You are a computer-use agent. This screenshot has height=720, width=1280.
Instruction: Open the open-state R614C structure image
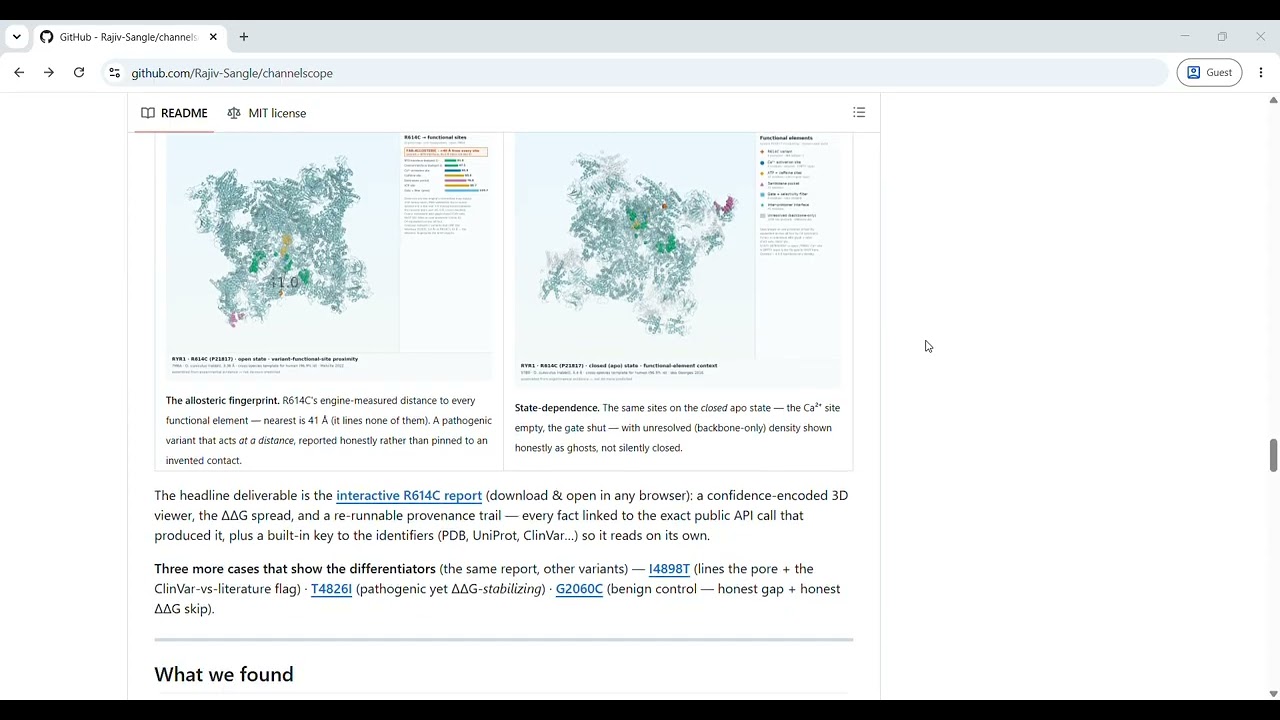pyautogui.click(x=330, y=256)
